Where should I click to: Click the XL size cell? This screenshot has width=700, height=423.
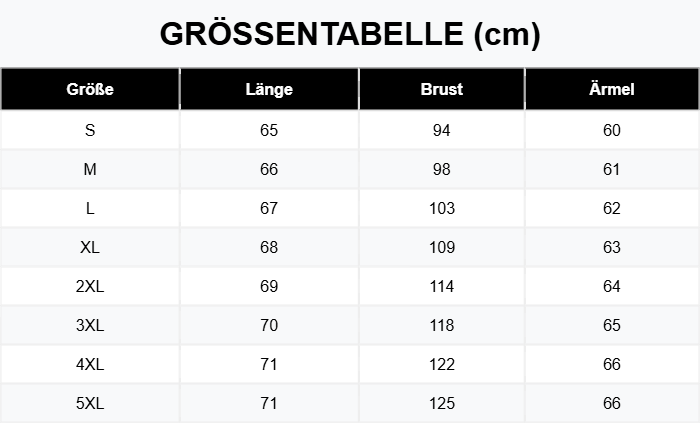pos(90,248)
